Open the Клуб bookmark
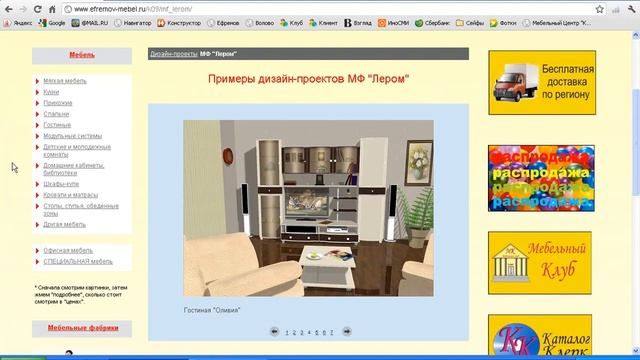This screenshot has height=360, width=640. click(291, 23)
